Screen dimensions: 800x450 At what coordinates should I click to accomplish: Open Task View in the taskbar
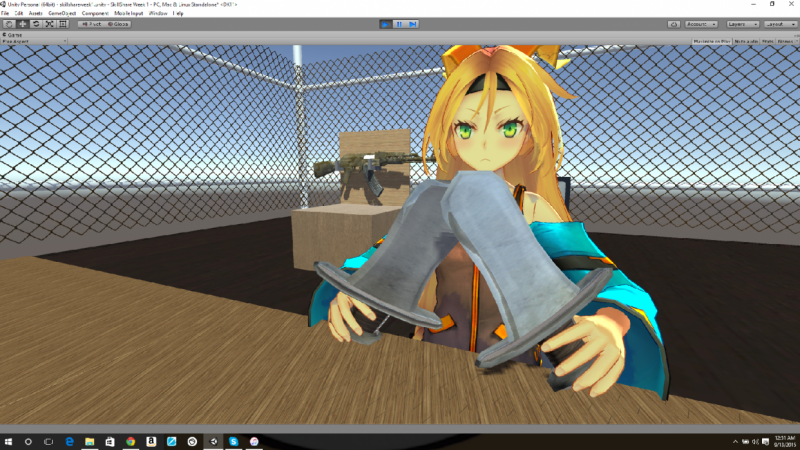click(48, 442)
